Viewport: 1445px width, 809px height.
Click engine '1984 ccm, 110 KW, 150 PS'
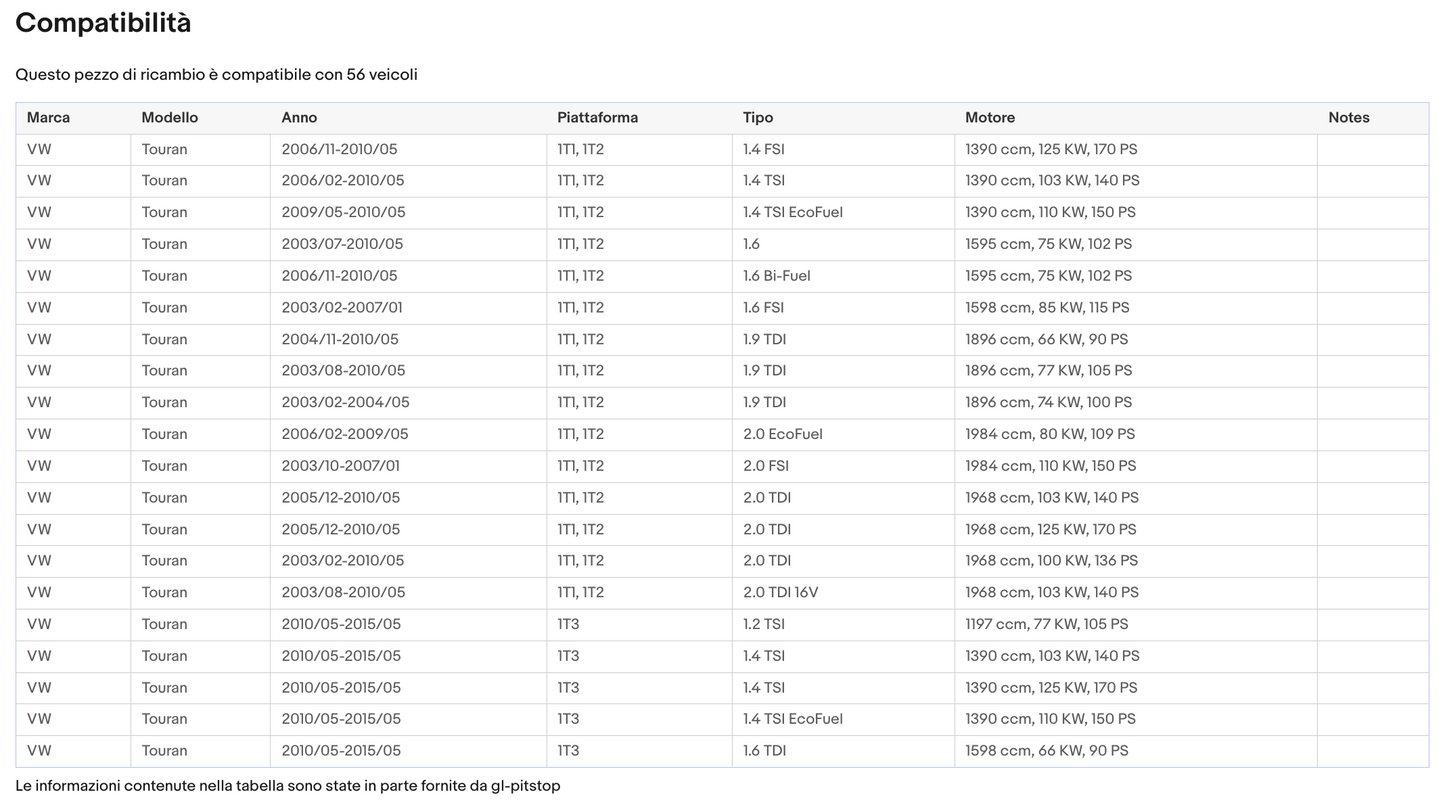(1050, 466)
